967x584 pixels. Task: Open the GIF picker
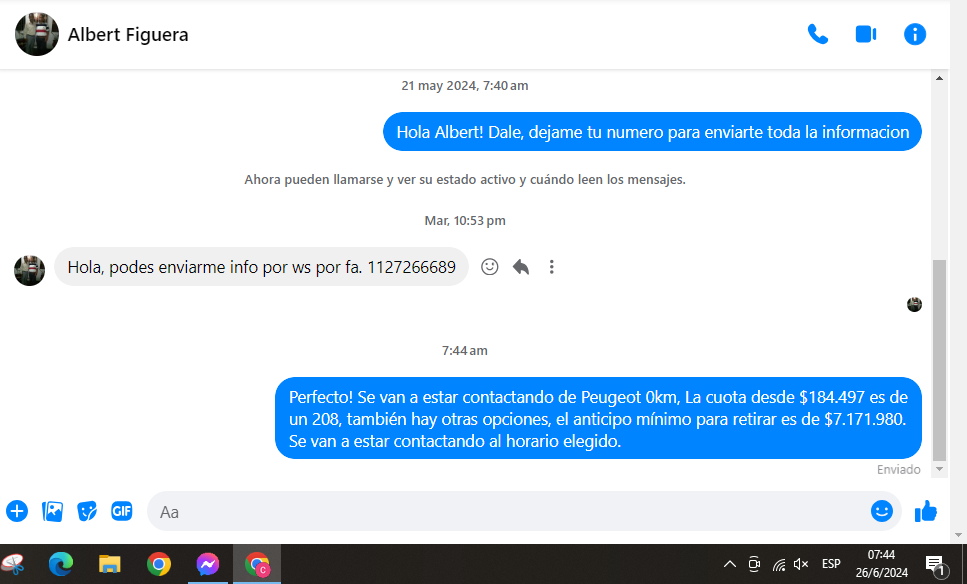[x=122, y=511]
